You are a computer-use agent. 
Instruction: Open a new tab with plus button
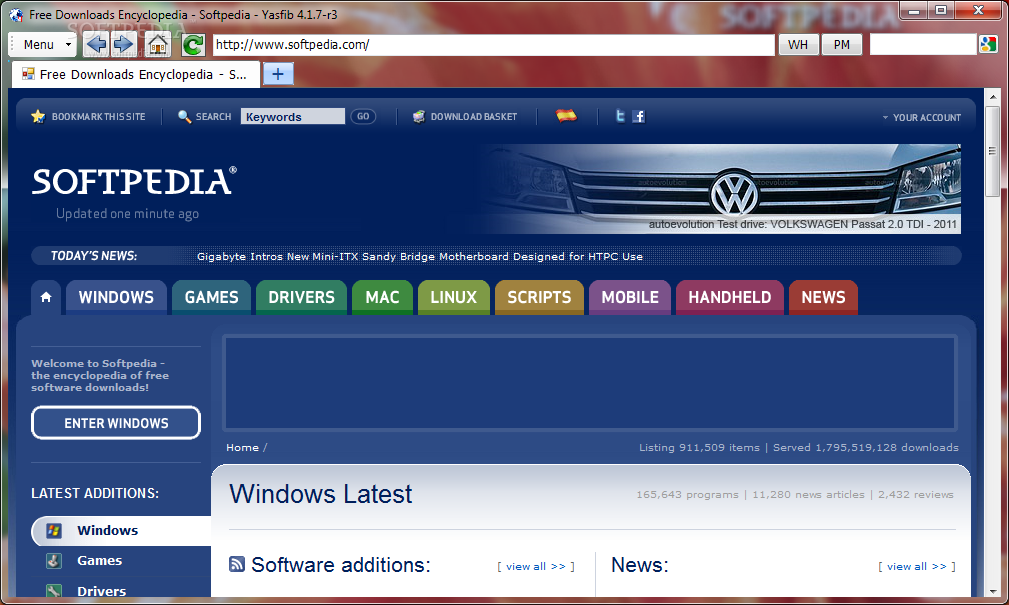pos(278,74)
